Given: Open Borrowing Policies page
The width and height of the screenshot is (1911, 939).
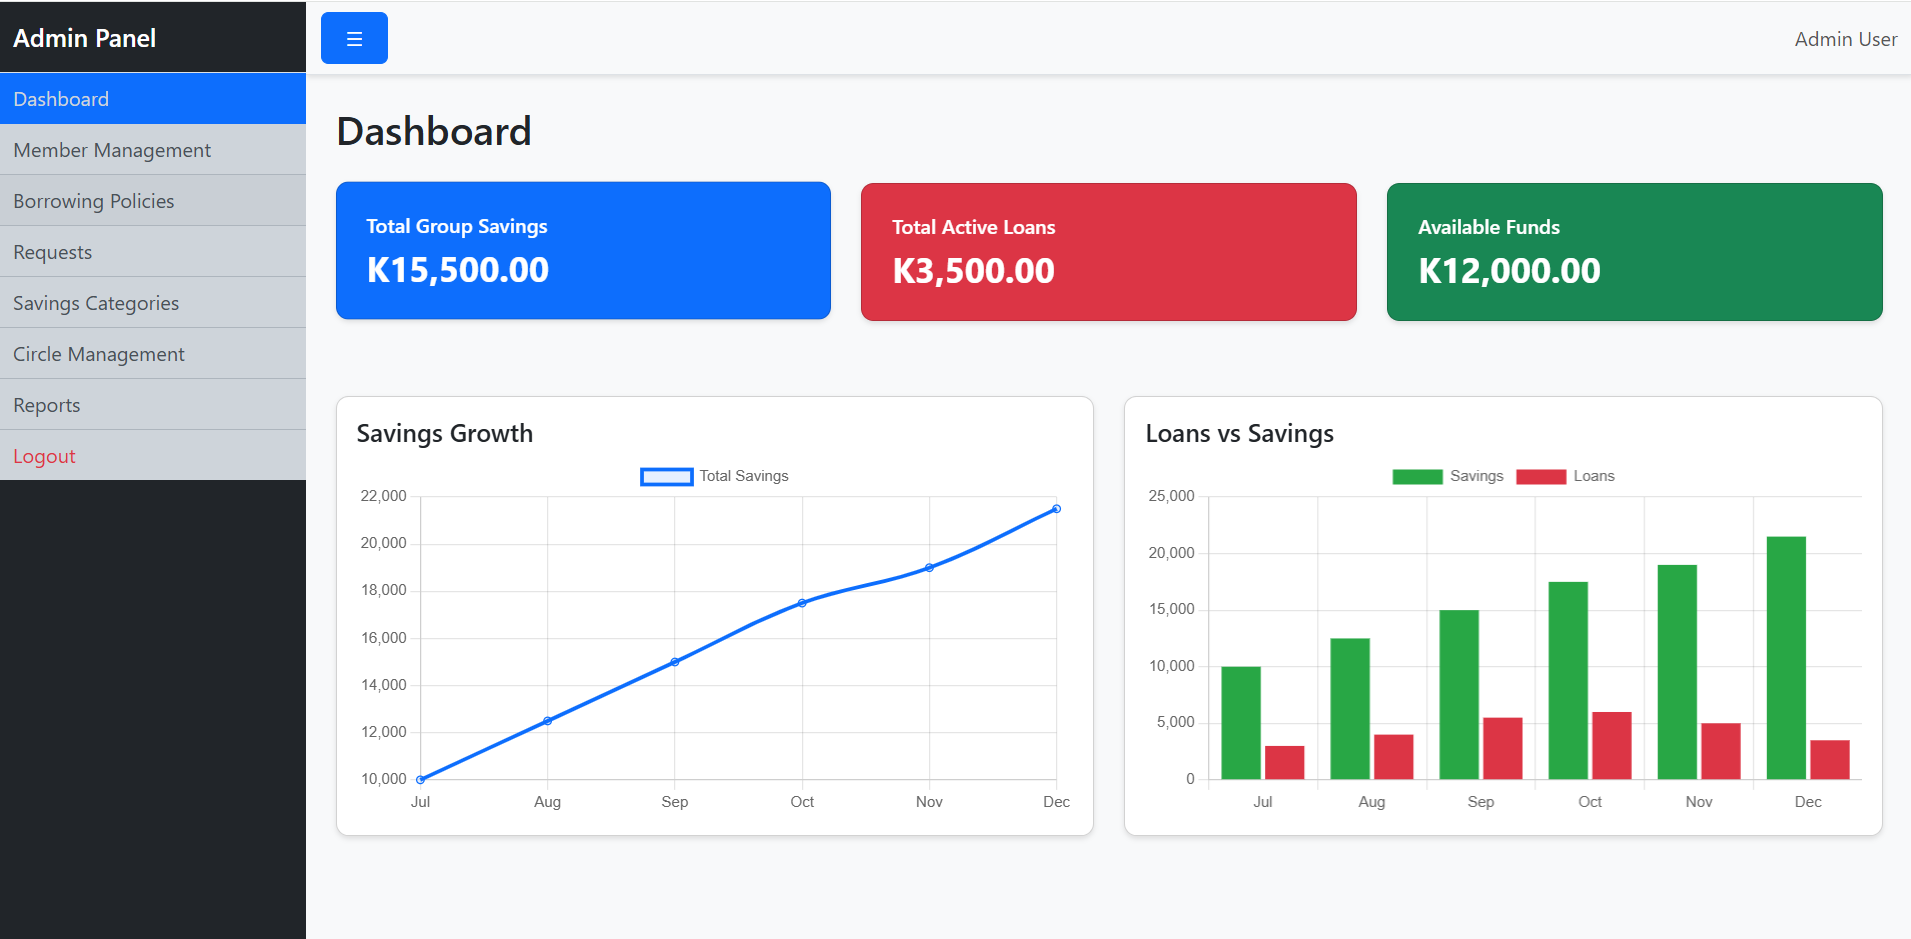Looking at the screenshot, I should coord(153,201).
